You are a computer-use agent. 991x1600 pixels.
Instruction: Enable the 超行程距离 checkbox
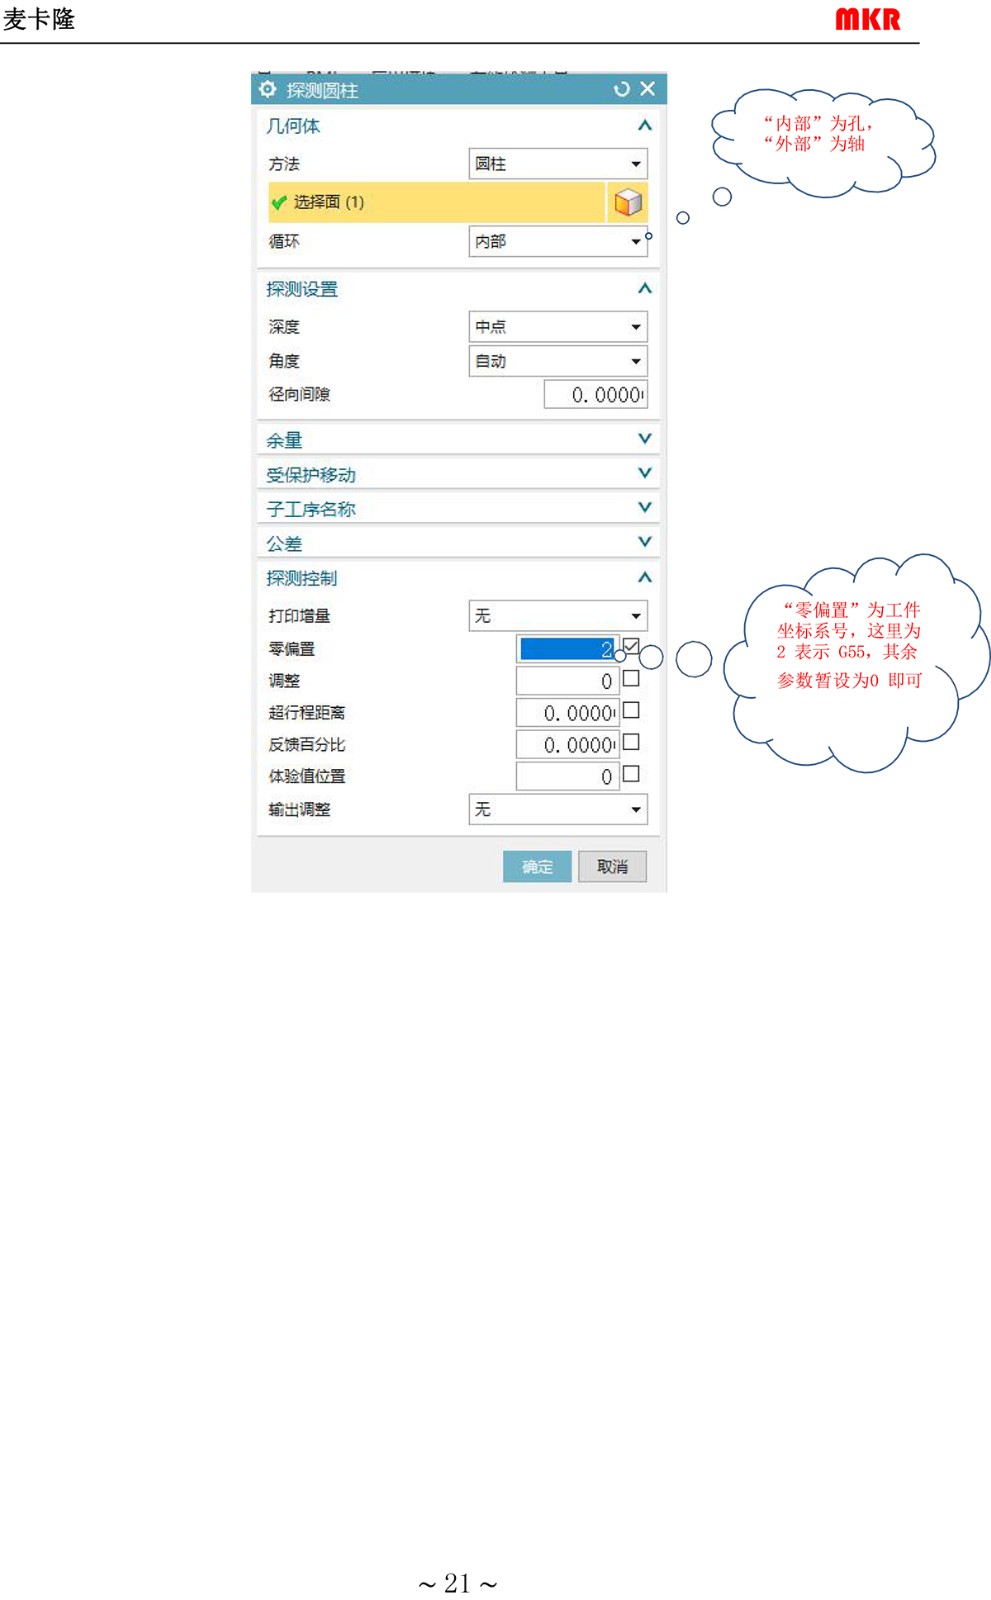pos(631,710)
